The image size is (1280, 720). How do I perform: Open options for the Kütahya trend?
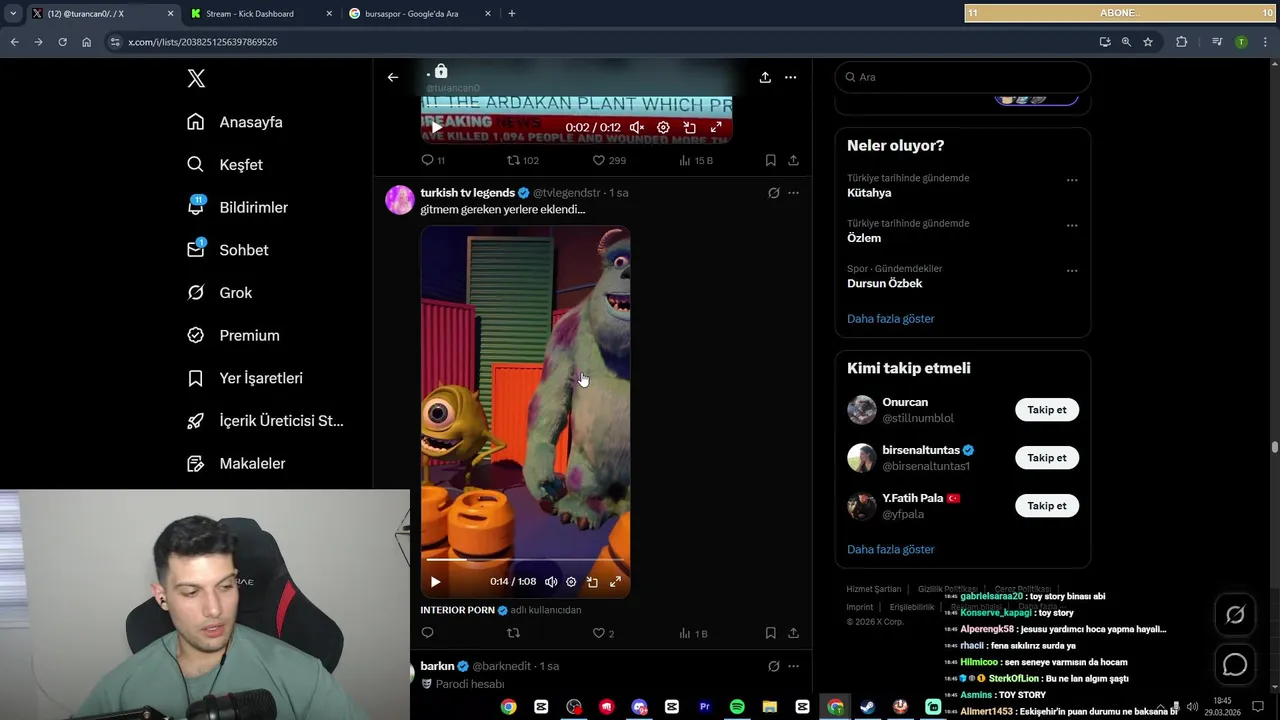pyautogui.click(x=1072, y=181)
